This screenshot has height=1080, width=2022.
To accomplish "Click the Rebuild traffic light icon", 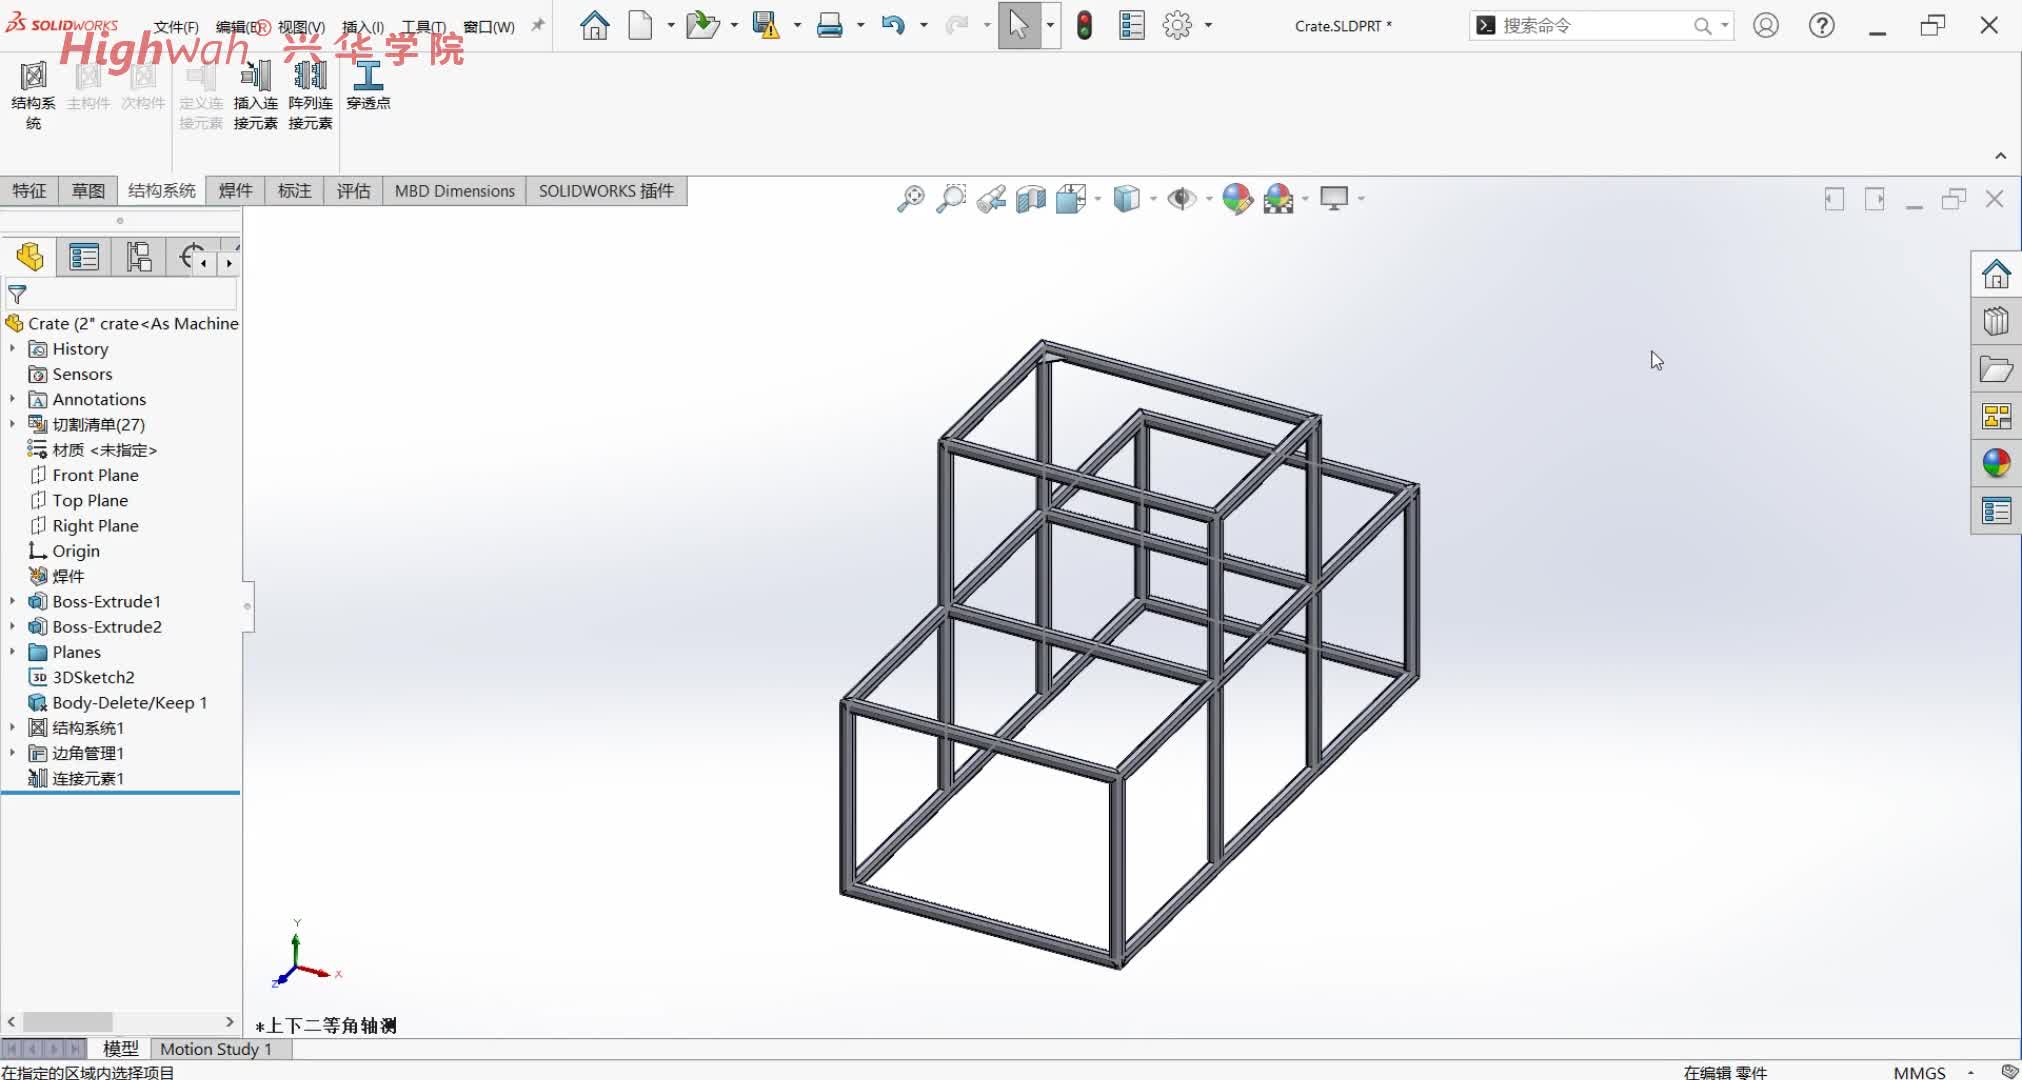I will pyautogui.click(x=1084, y=25).
